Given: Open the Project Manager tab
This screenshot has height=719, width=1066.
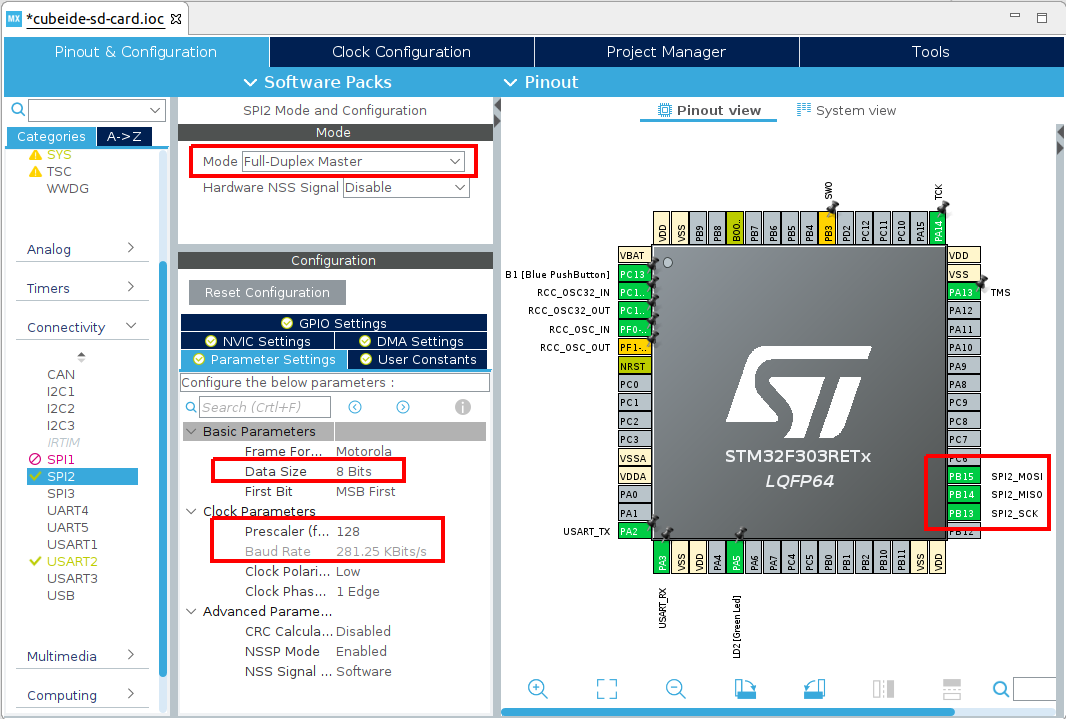Looking at the screenshot, I should tap(666, 51).
